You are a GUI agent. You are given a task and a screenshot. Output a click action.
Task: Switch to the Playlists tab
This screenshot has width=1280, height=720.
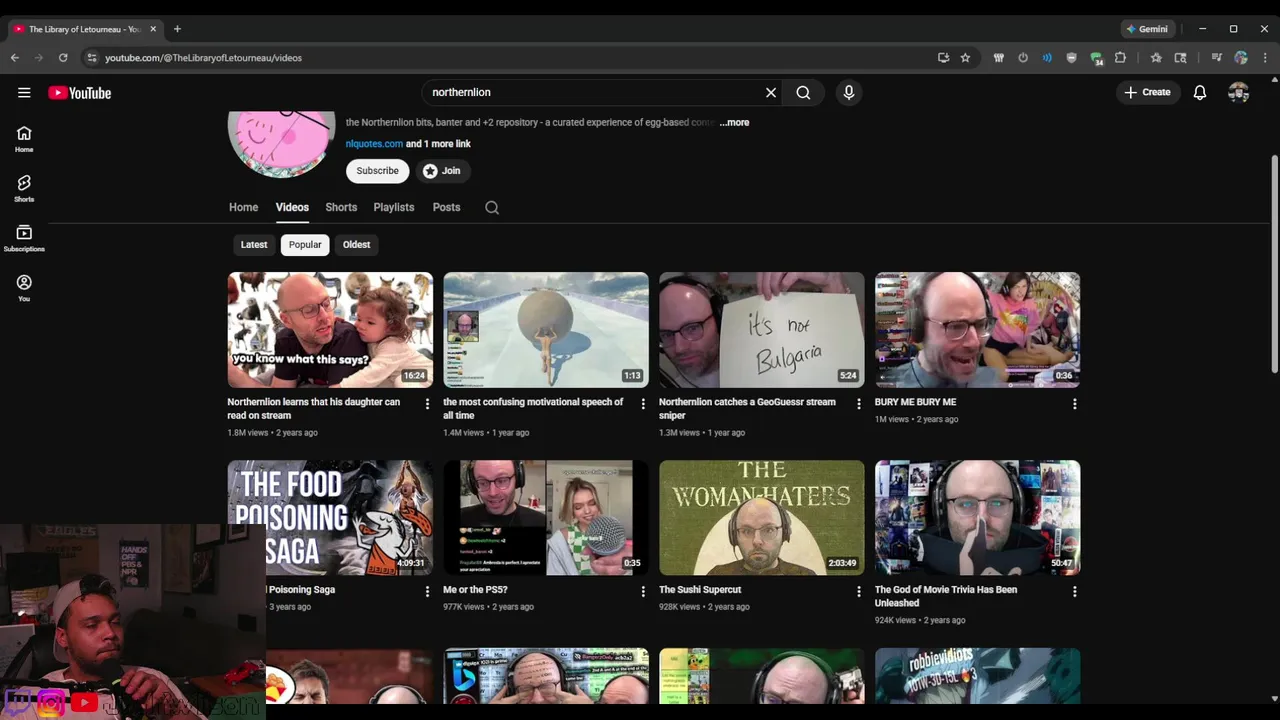pos(394,208)
